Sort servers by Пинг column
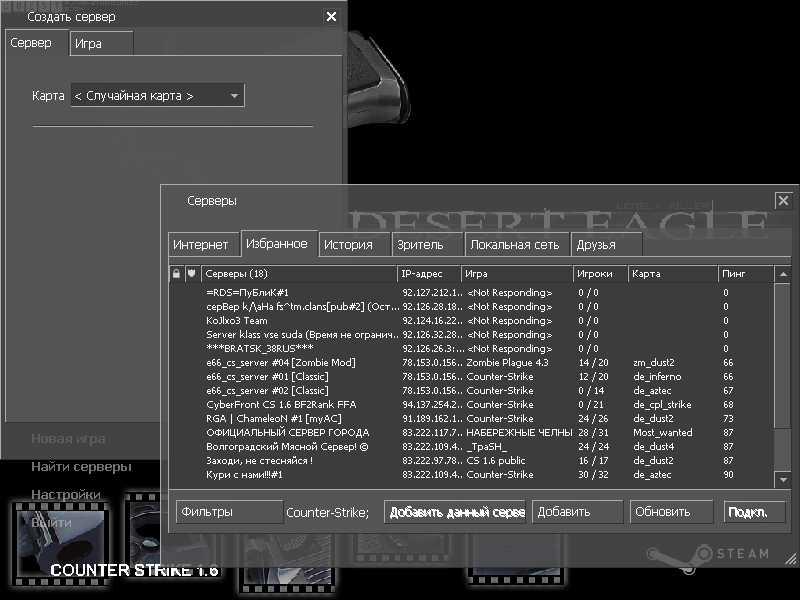Image resolution: width=800 pixels, height=600 pixels. (x=745, y=273)
